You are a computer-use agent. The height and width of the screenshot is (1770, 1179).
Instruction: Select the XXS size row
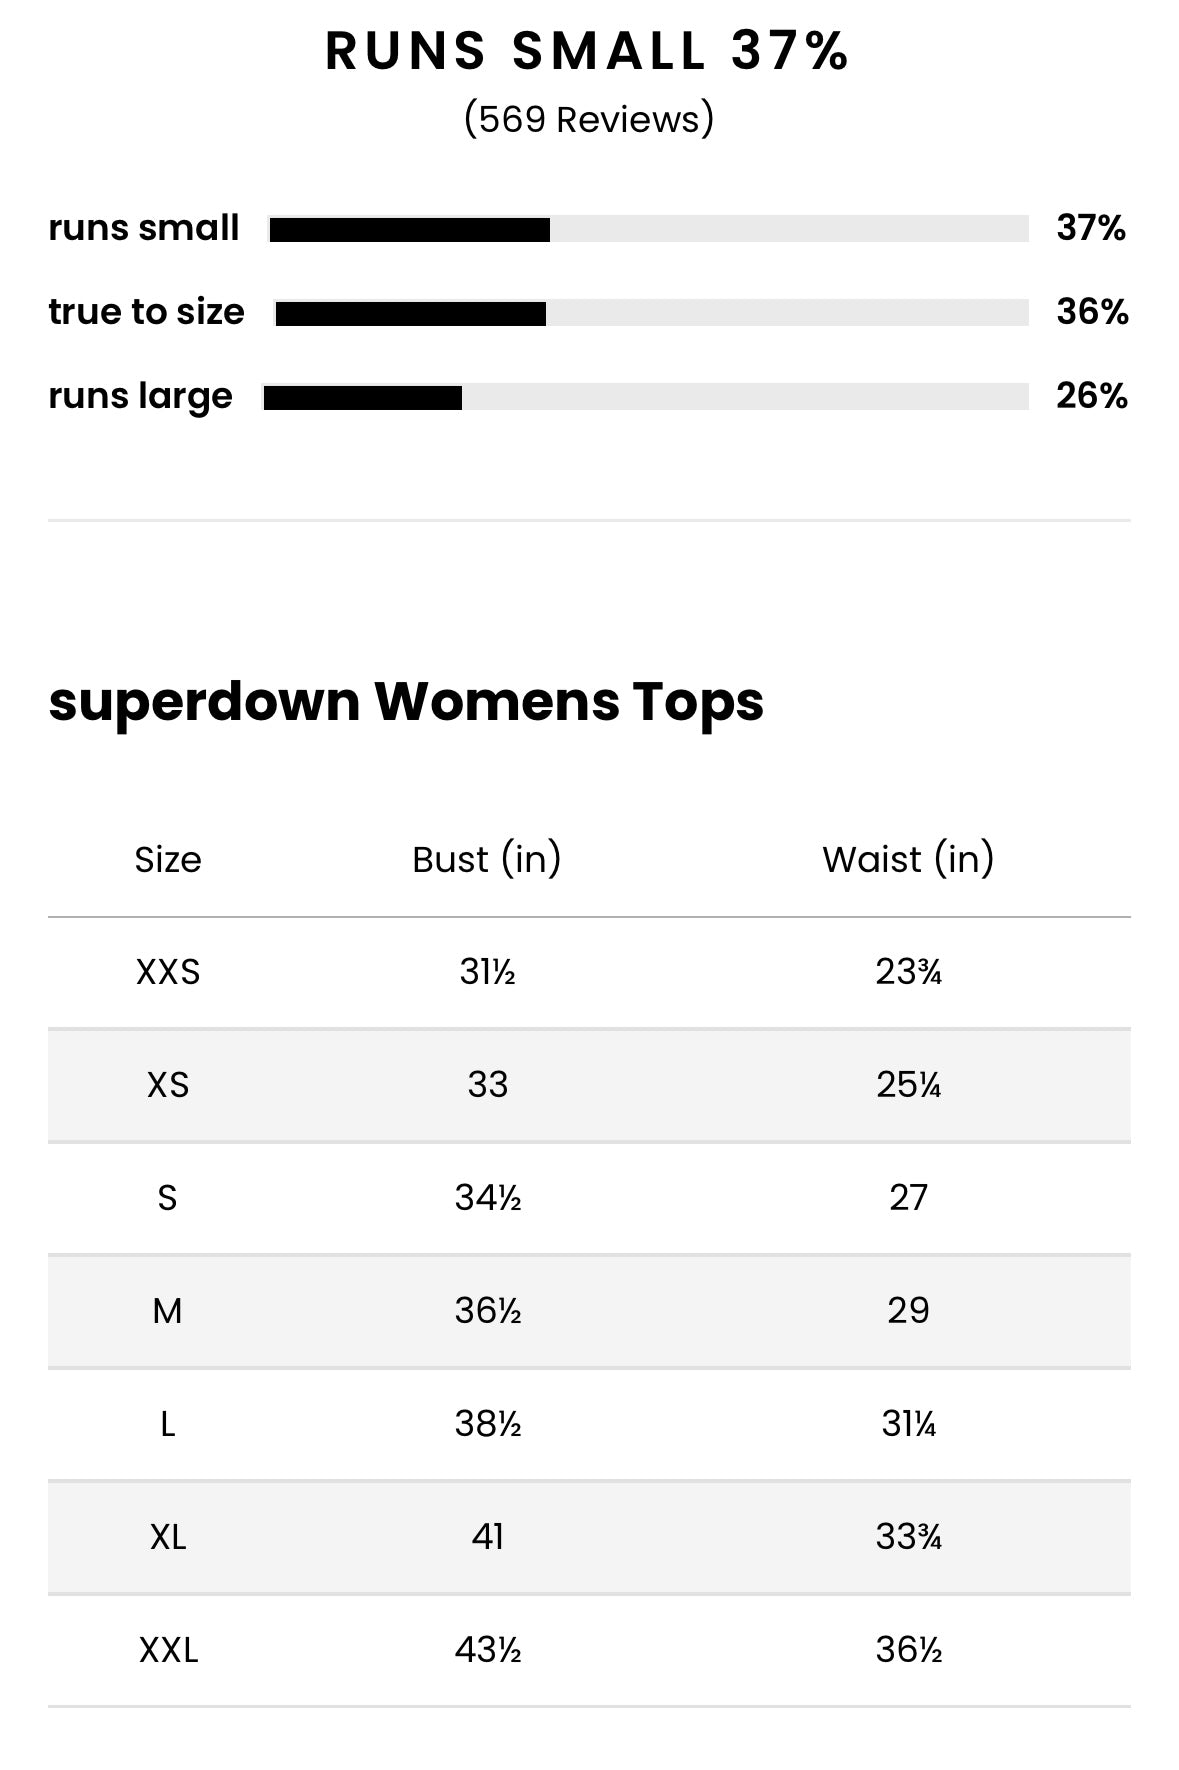click(x=589, y=973)
